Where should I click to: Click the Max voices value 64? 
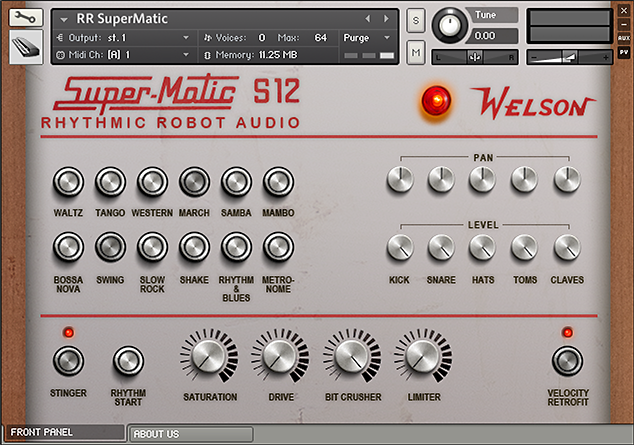coord(320,38)
